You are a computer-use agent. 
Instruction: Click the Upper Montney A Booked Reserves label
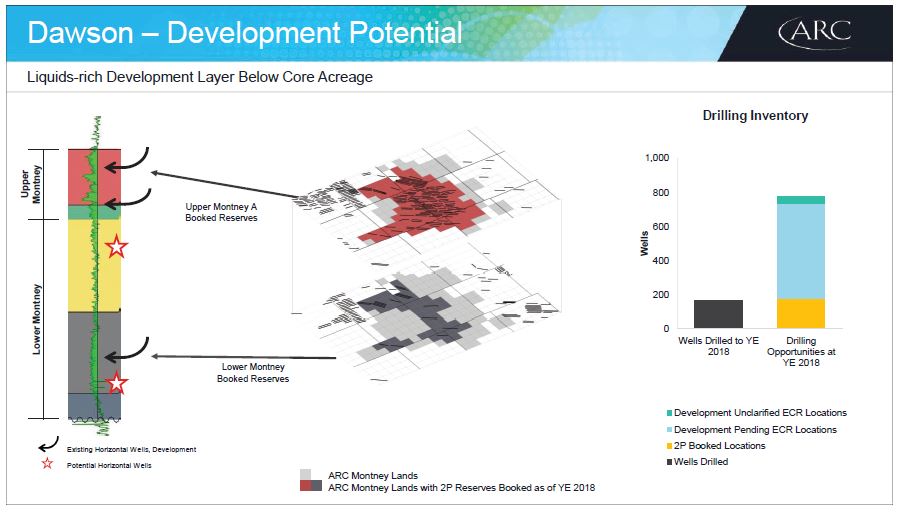pyautogui.click(x=221, y=212)
